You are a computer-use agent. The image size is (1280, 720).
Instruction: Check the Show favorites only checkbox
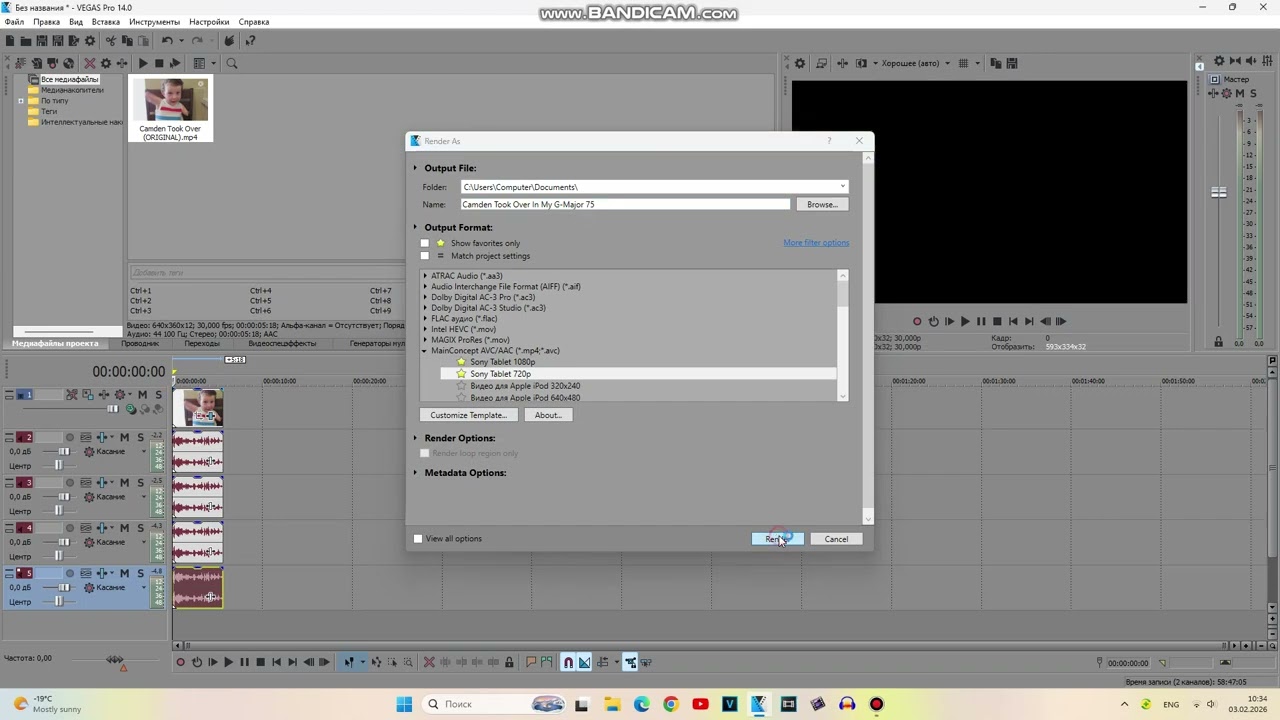point(424,243)
